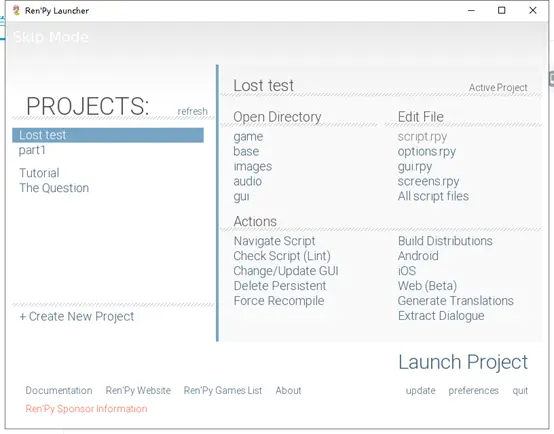554x434 pixels.
Task: Launch Project
Action: tap(463, 362)
